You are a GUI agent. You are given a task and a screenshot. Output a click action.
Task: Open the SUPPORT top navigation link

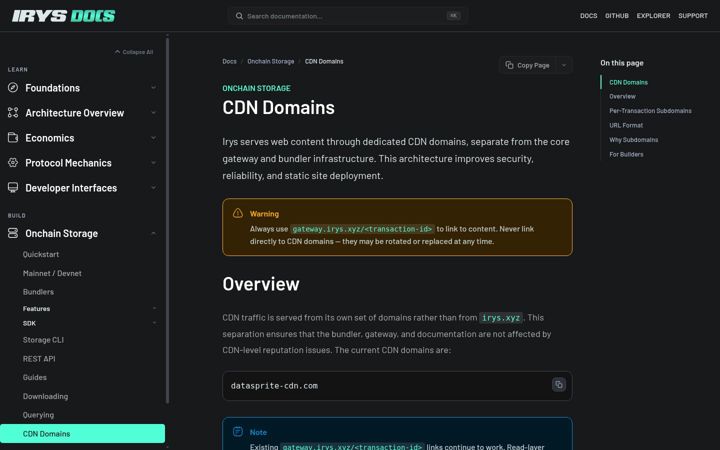(693, 16)
